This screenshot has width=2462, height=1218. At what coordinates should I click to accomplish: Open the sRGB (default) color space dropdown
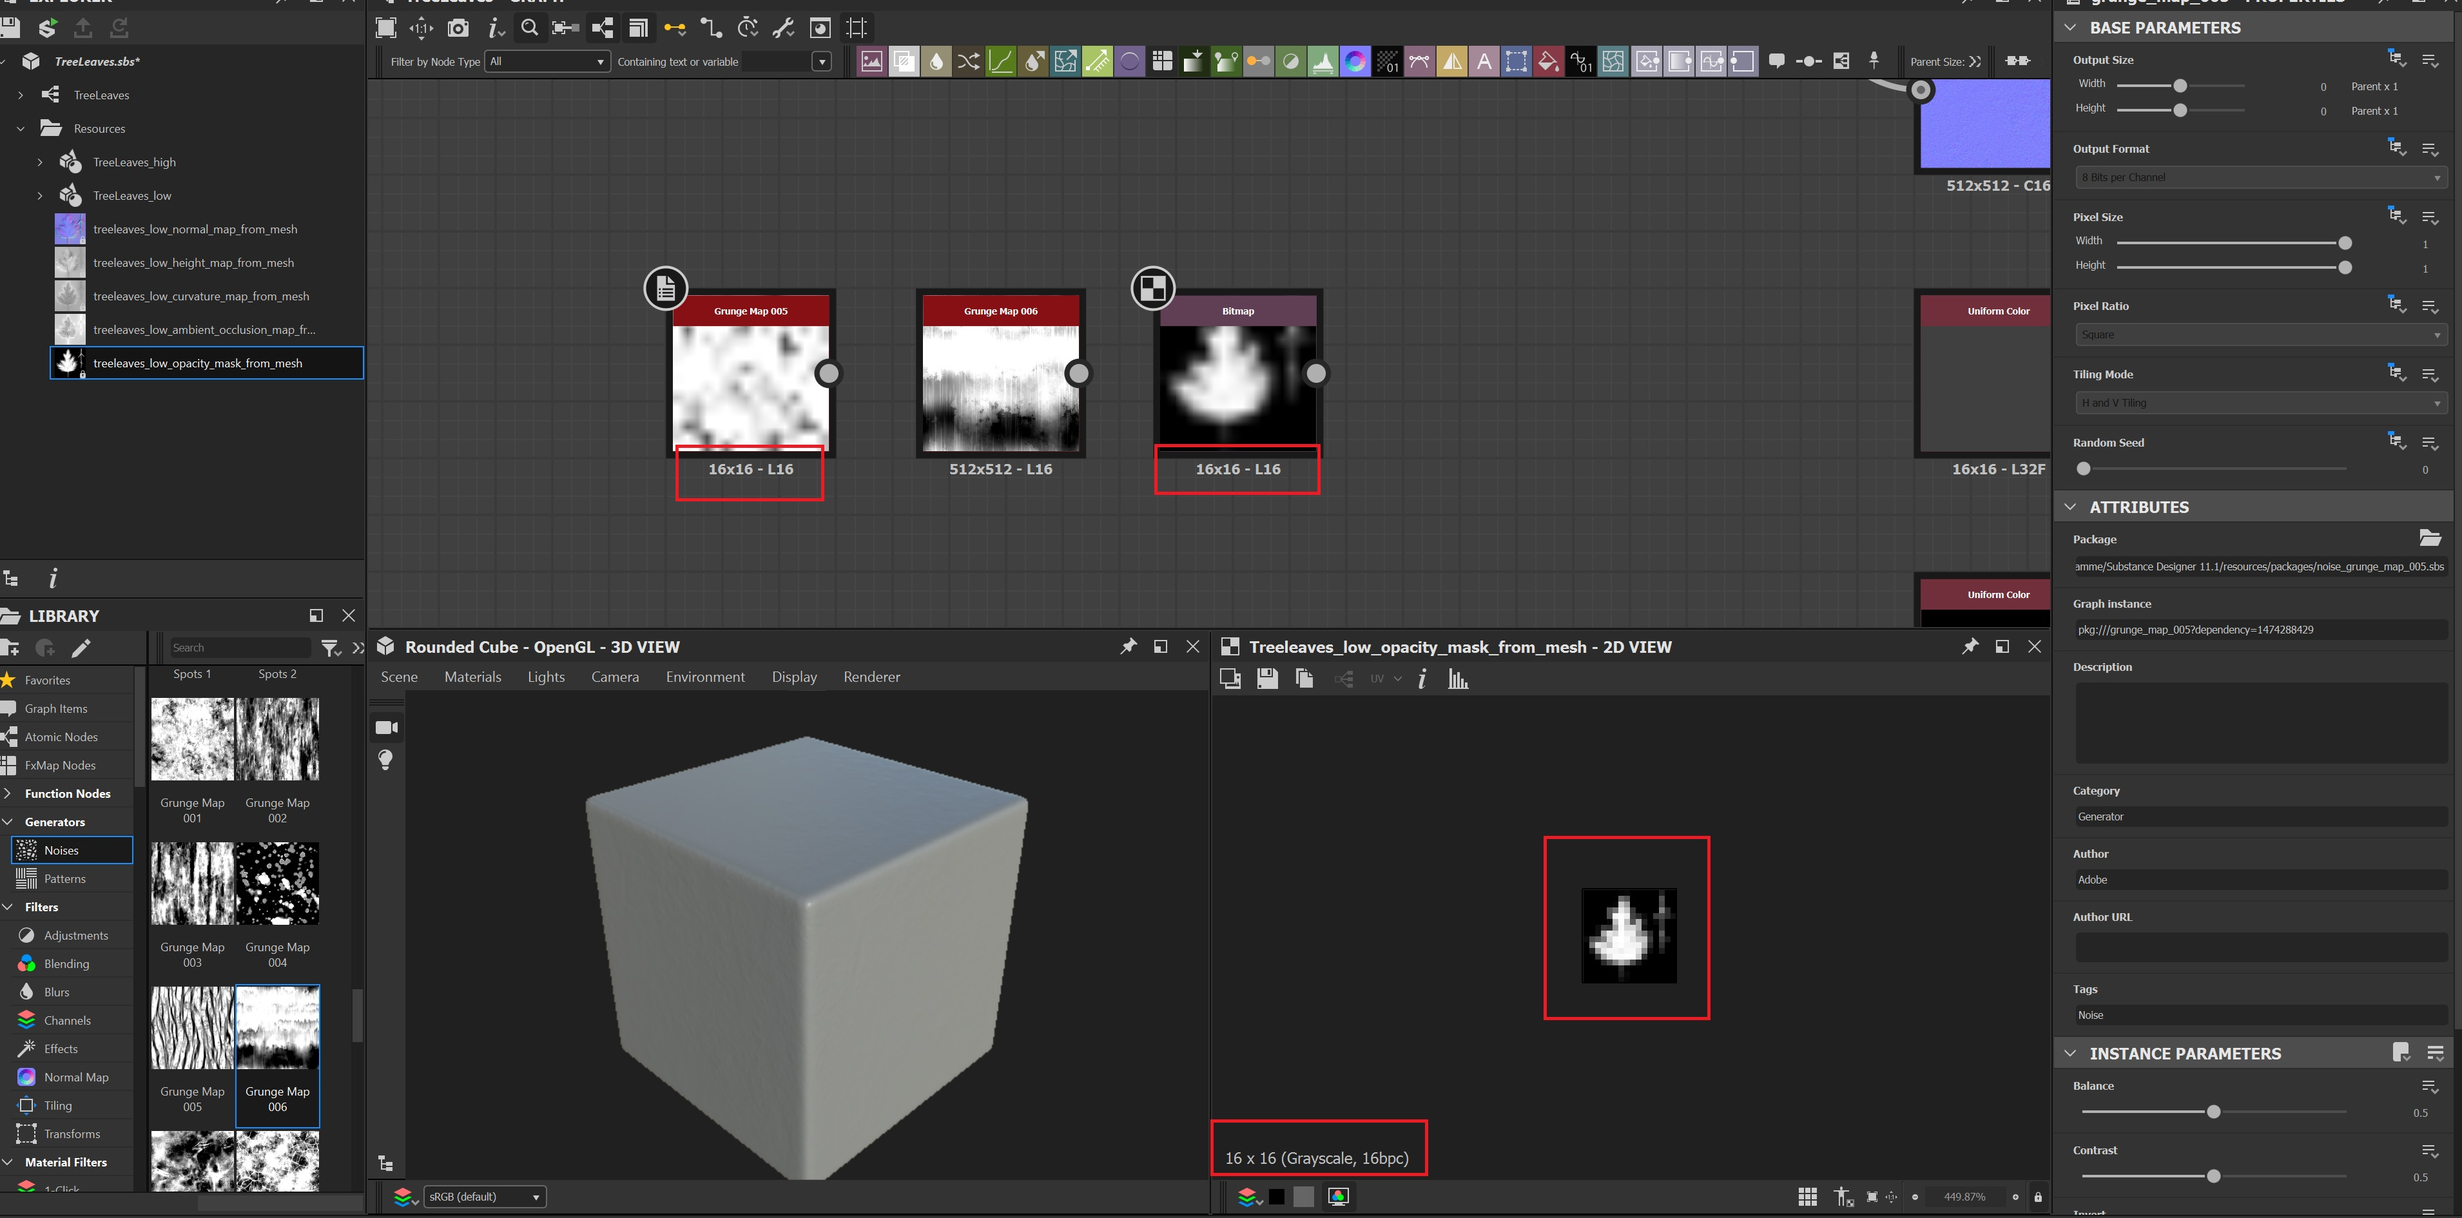[485, 1197]
